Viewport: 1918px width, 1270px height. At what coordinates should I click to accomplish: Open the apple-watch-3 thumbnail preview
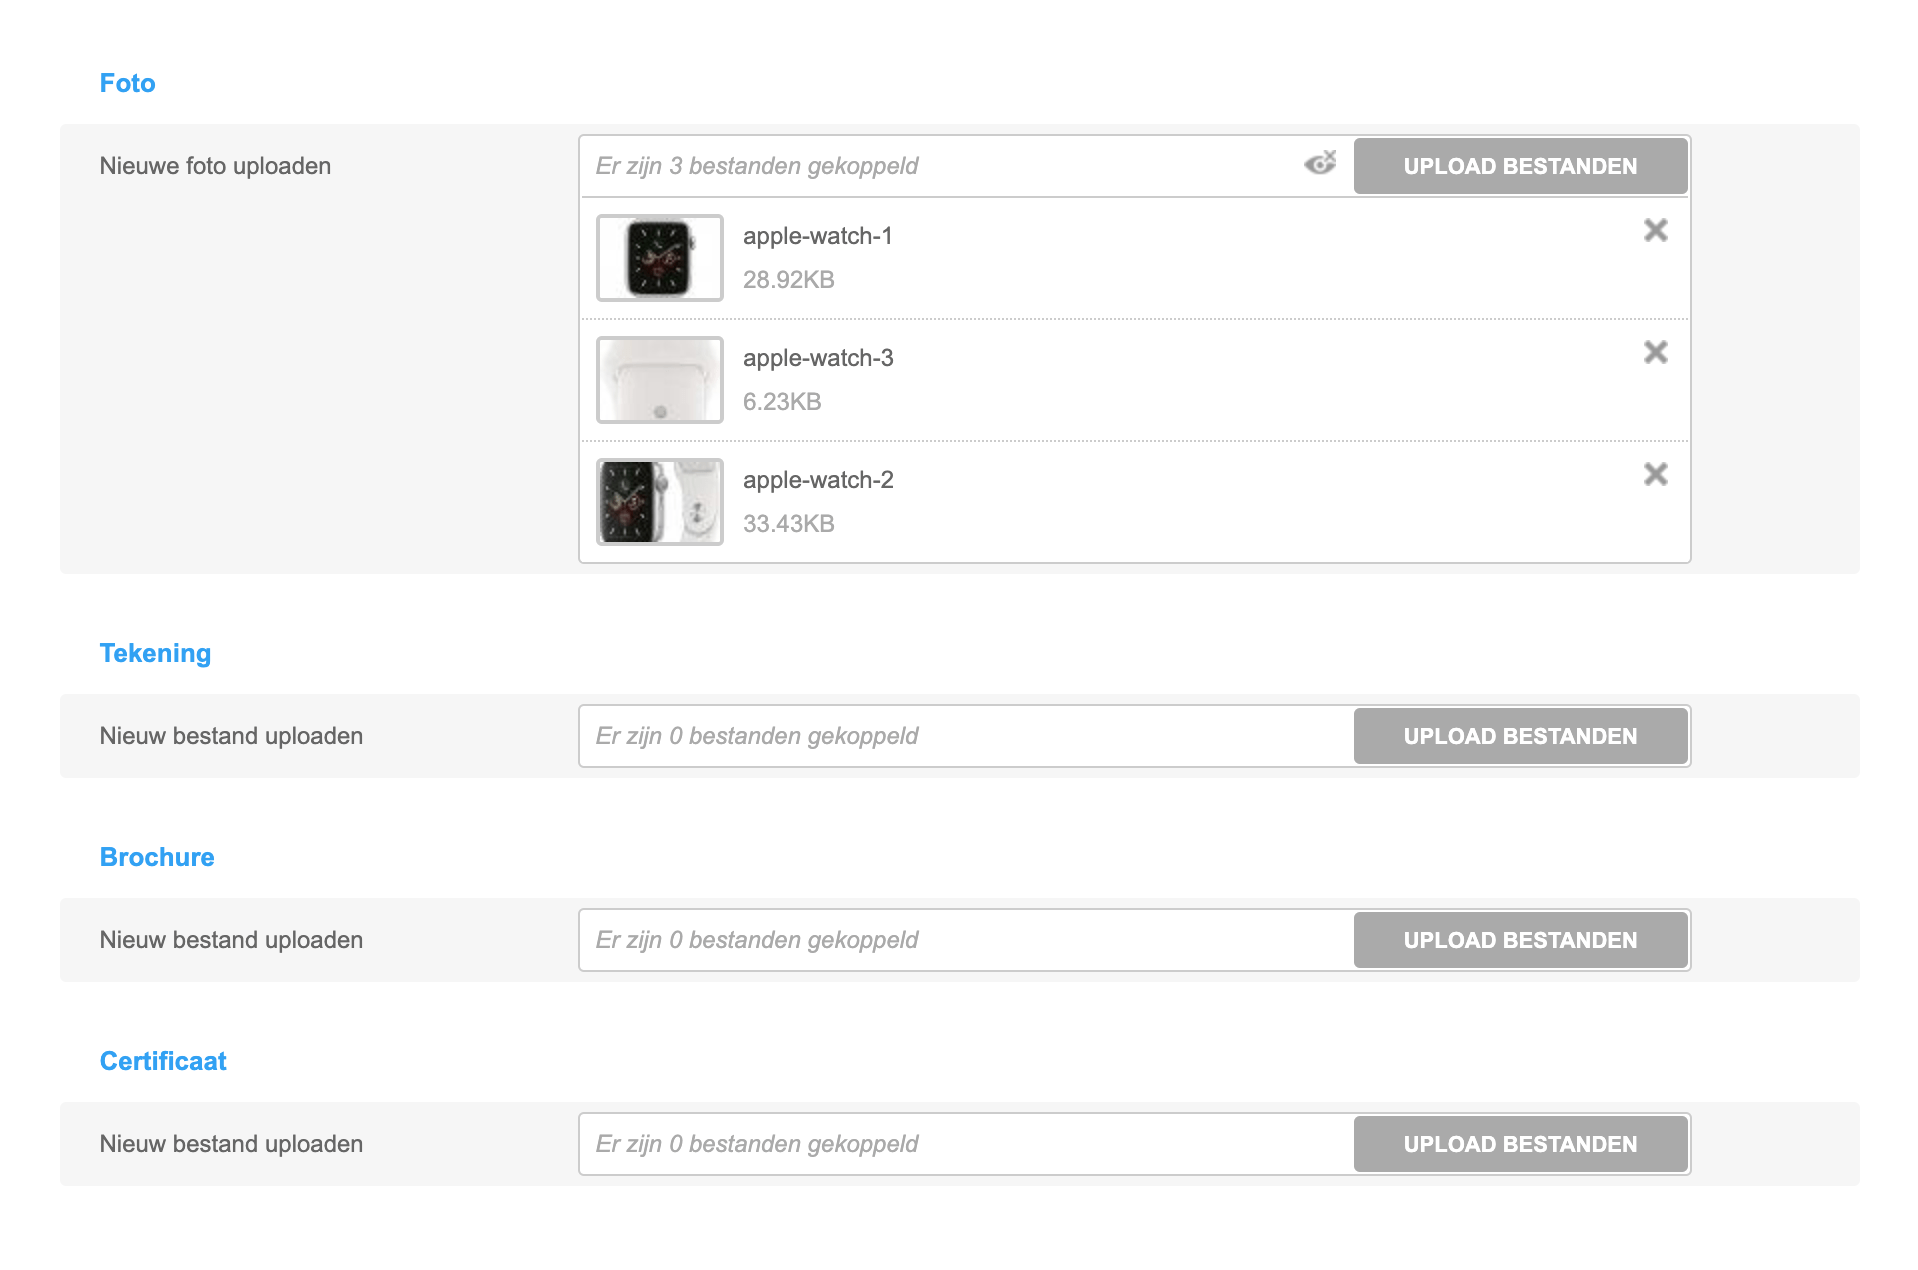660,380
